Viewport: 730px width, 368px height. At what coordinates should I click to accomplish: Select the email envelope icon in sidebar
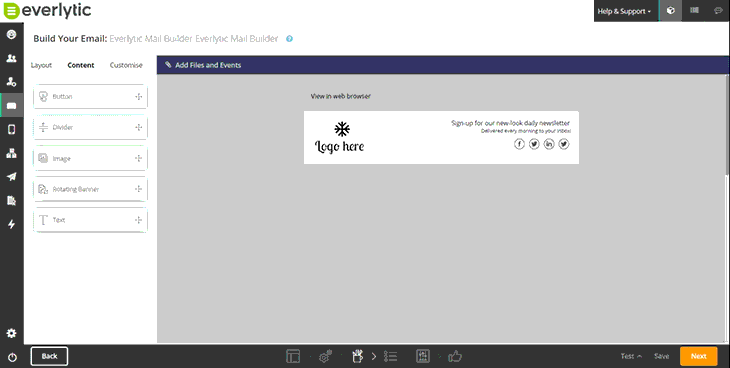pos(12,106)
